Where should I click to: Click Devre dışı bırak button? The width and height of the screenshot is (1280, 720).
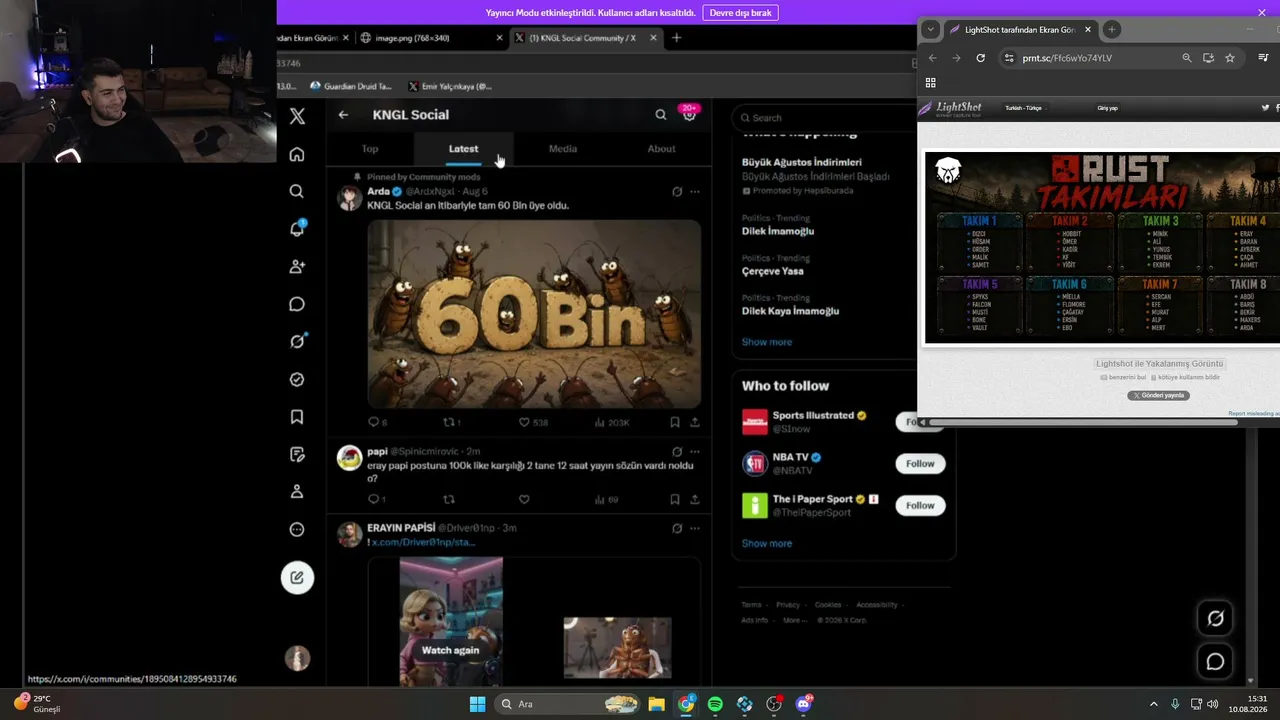(740, 13)
